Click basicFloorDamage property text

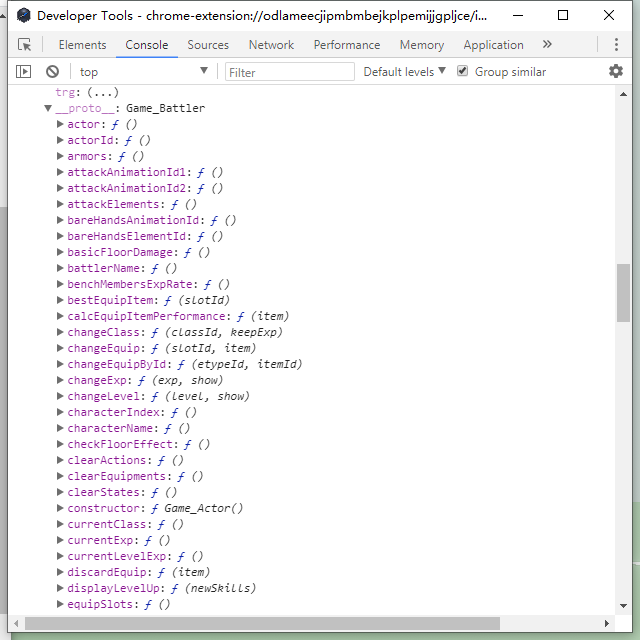pyautogui.click(x=120, y=252)
